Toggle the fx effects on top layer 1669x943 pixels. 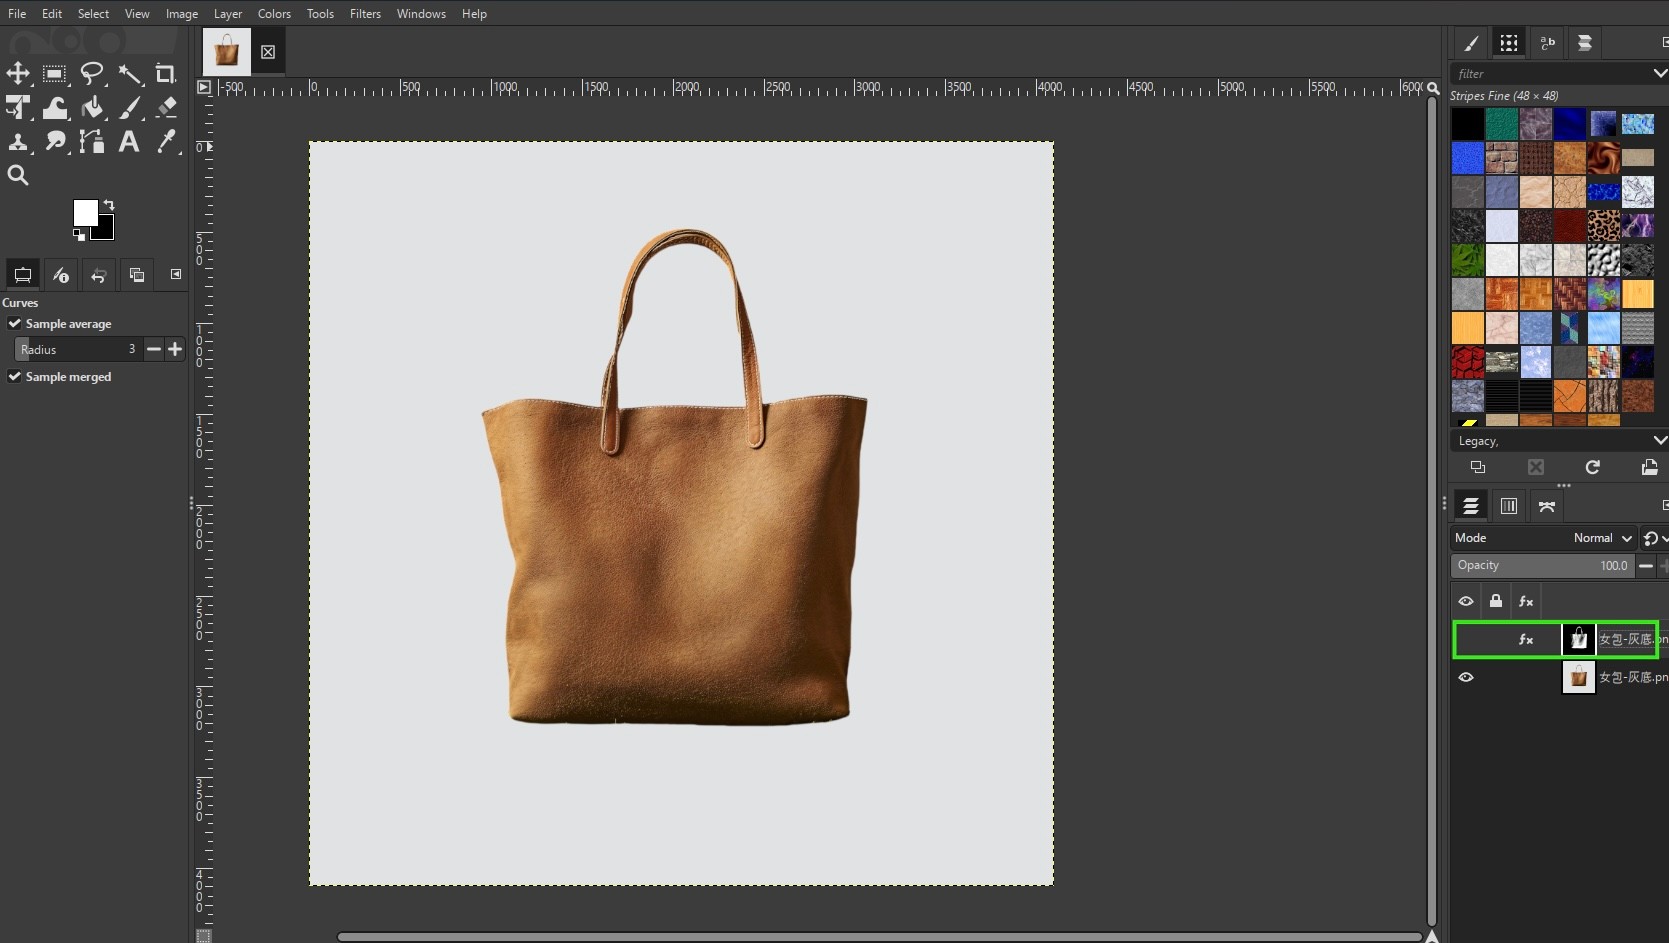tap(1526, 639)
